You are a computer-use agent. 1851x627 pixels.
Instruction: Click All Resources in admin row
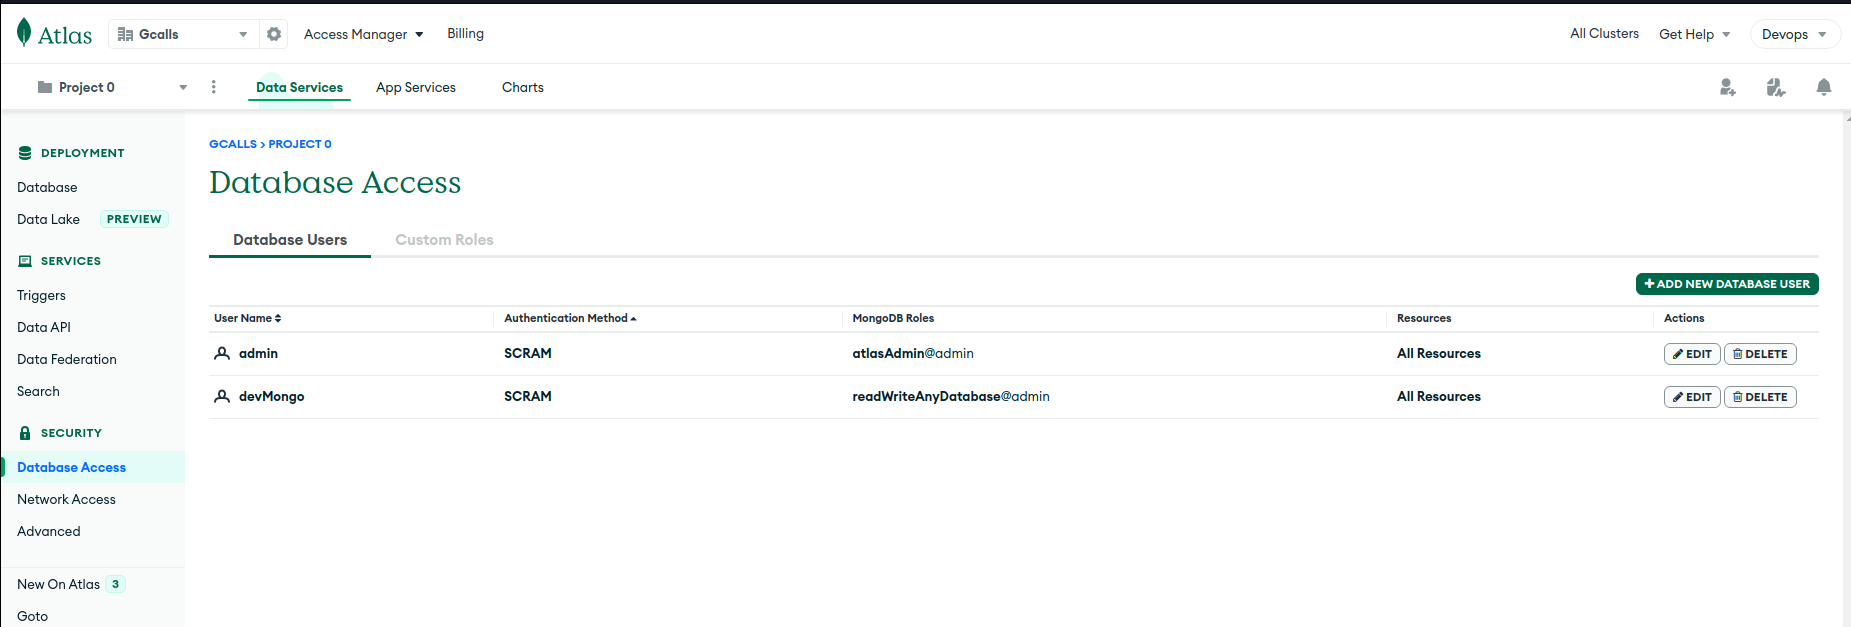(1439, 353)
